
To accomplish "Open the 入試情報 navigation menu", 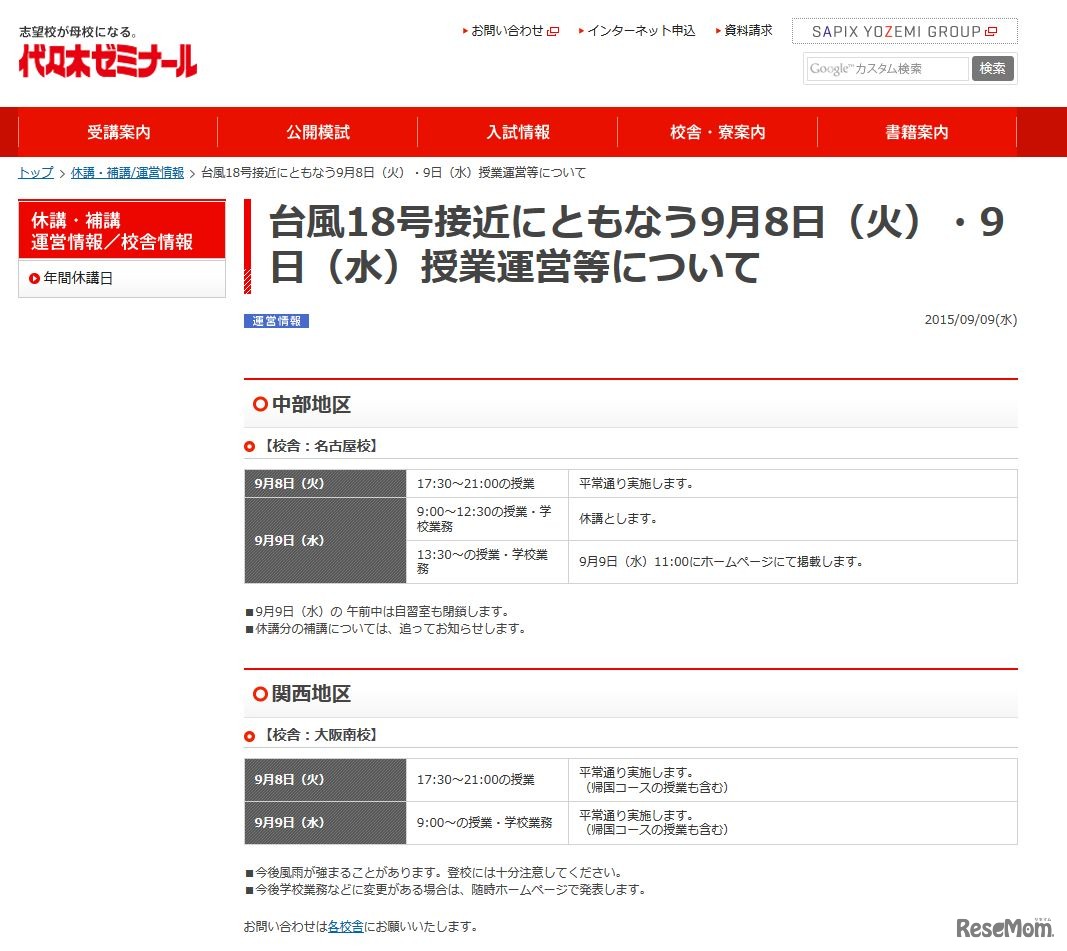I will 517,131.
